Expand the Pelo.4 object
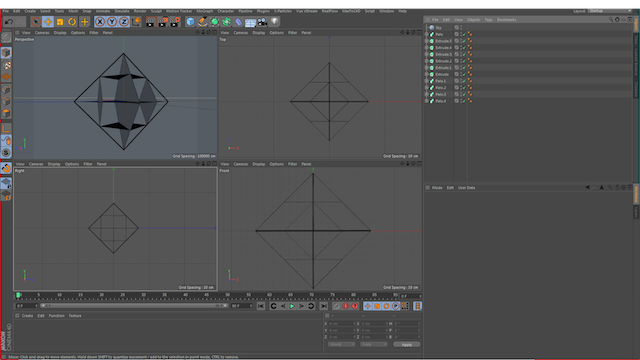The height and width of the screenshot is (360, 640). point(427,101)
